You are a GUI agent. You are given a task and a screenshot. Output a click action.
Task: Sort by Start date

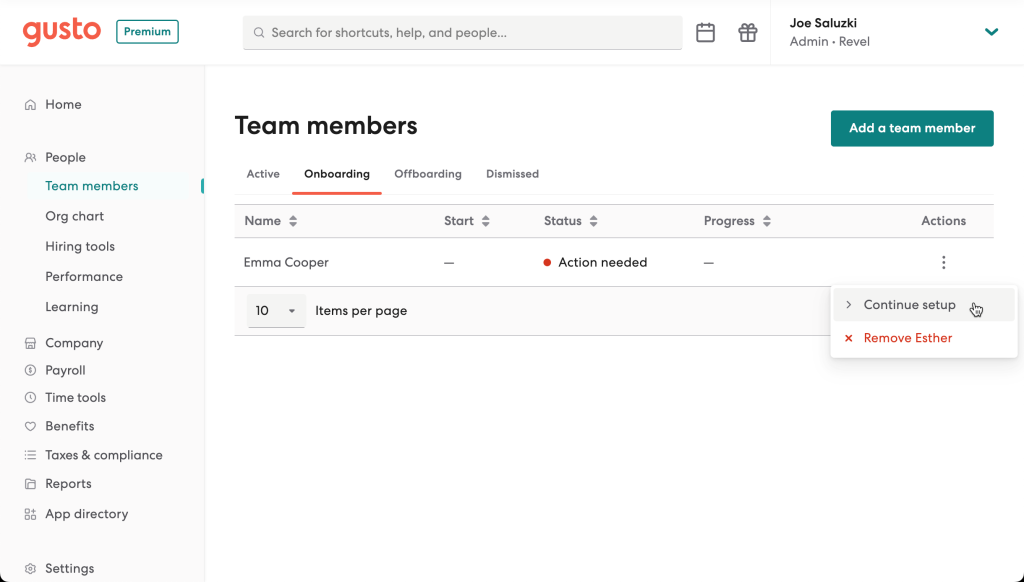486,220
